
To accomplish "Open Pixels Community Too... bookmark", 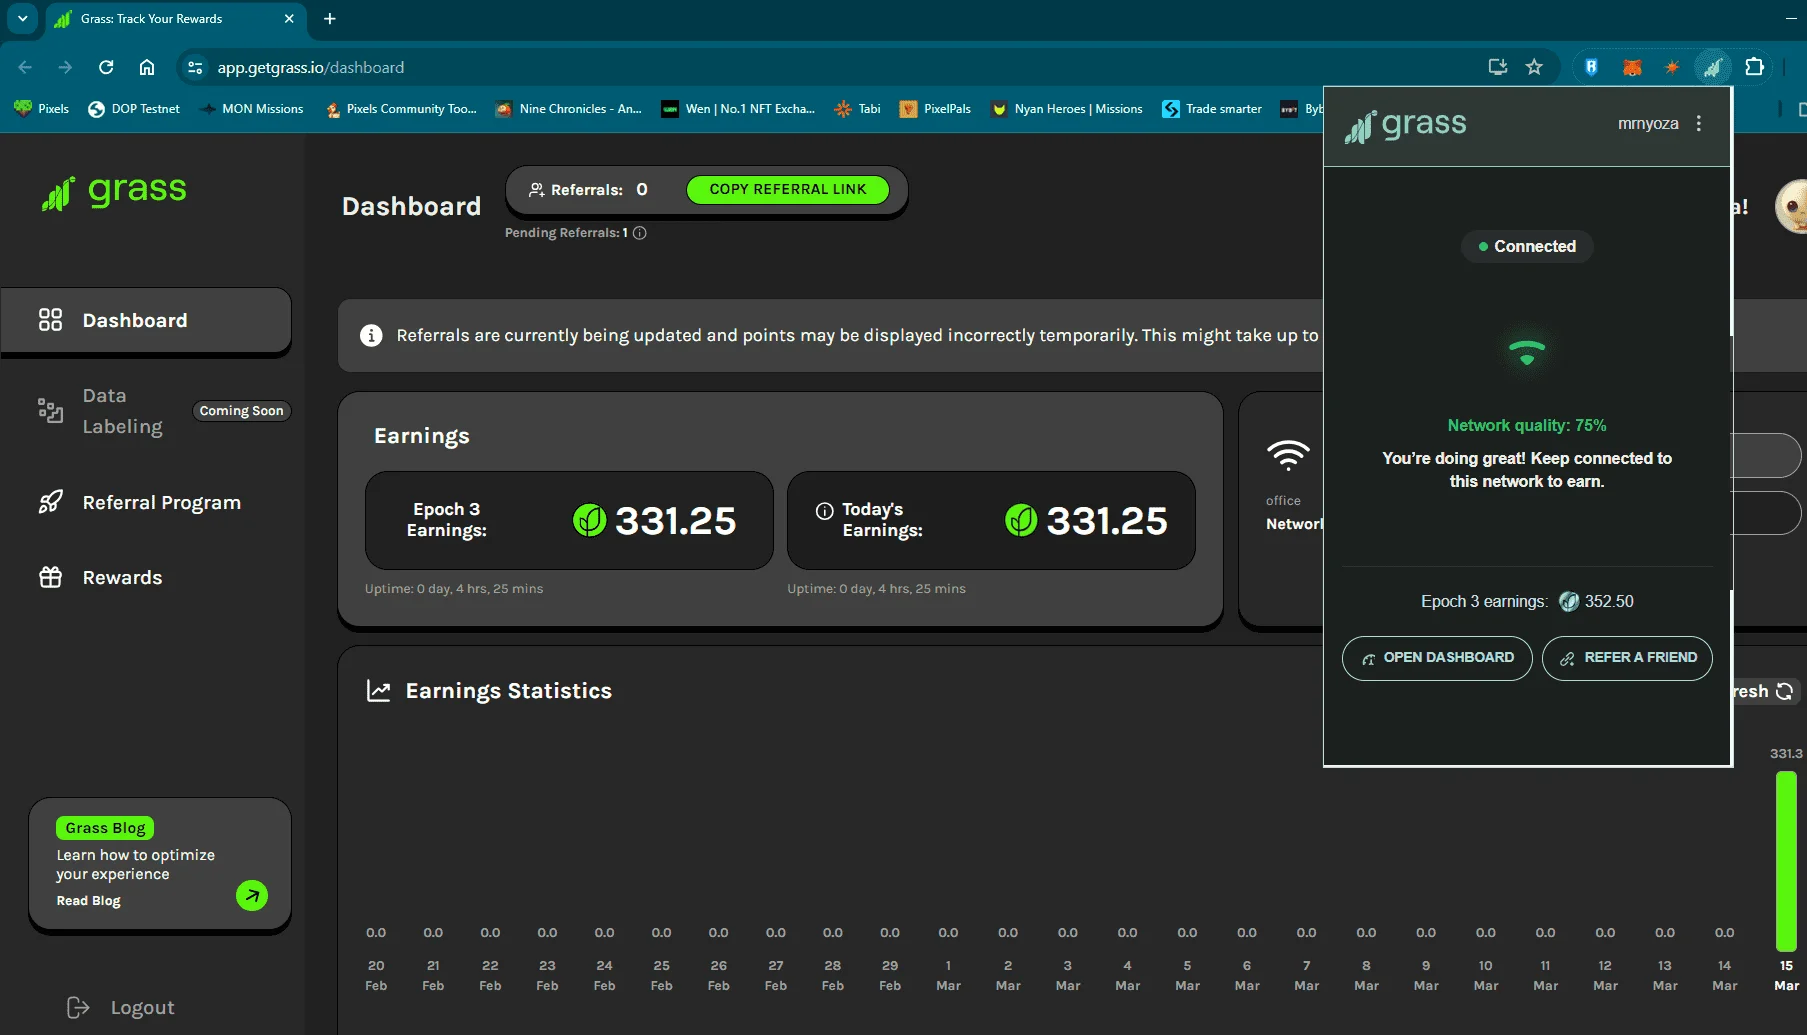I will (401, 109).
